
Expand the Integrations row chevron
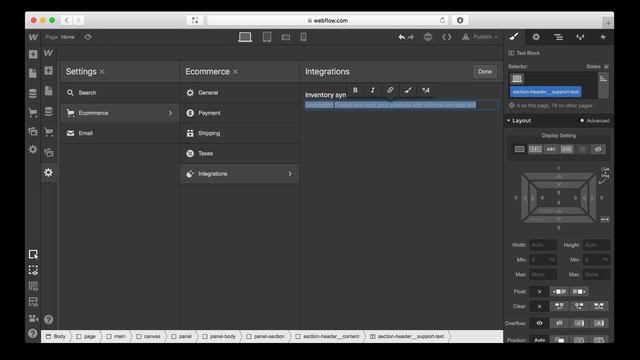tap(290, 174)
